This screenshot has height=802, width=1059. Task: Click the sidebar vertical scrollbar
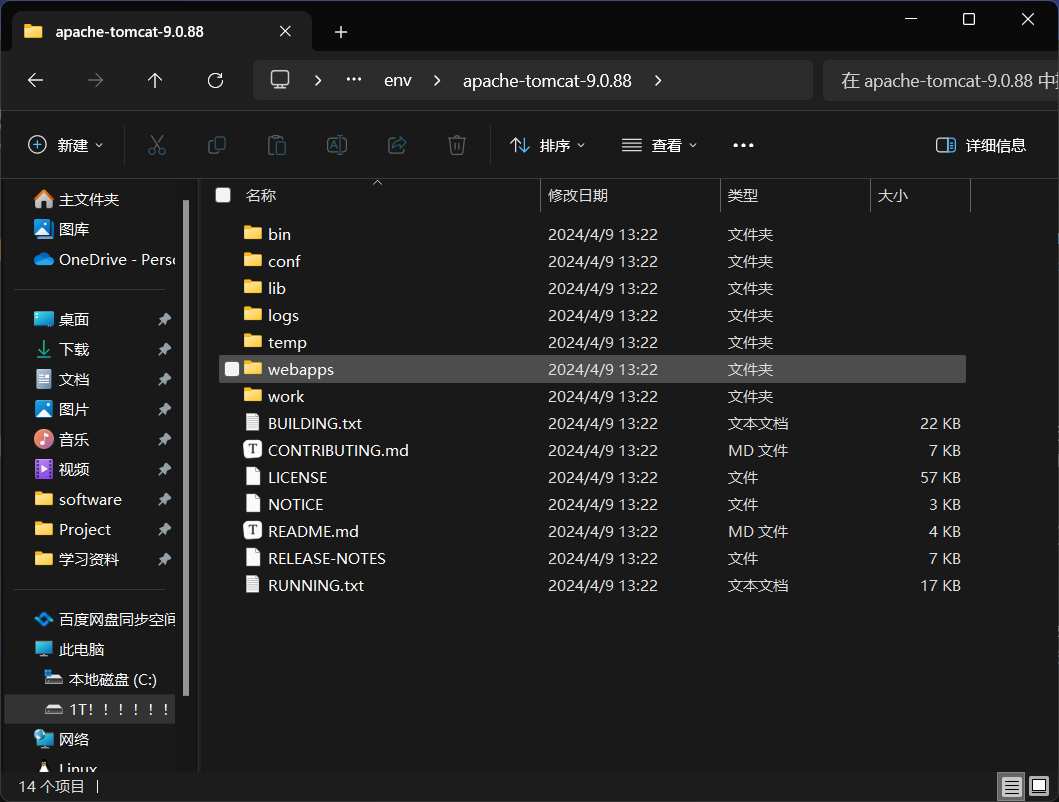click(186, 447)
